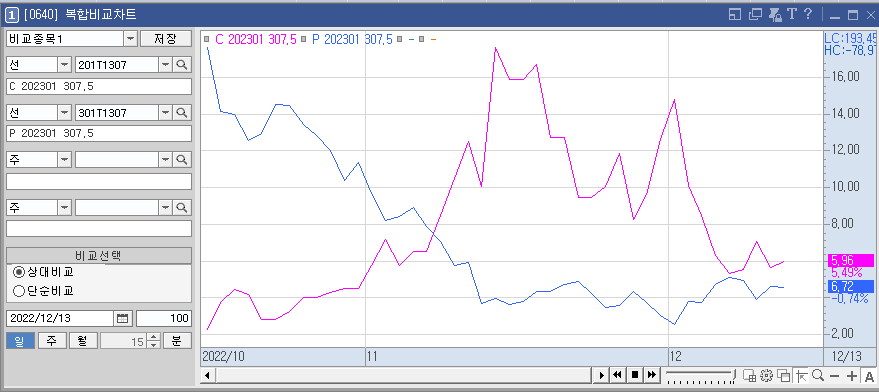The image size is (879, 392).
Task: Click the replay speed slider
Action: coord(701,375)
